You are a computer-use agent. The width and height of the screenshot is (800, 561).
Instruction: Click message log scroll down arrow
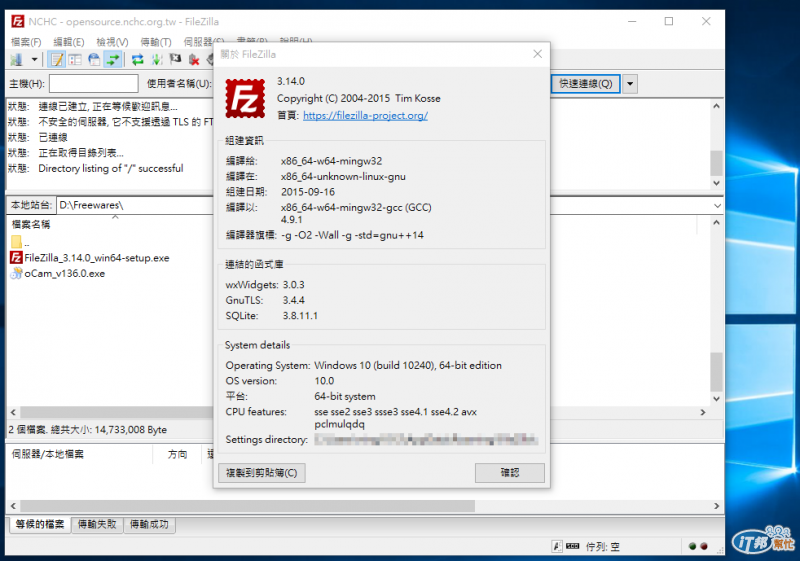(x=716, y=183)
